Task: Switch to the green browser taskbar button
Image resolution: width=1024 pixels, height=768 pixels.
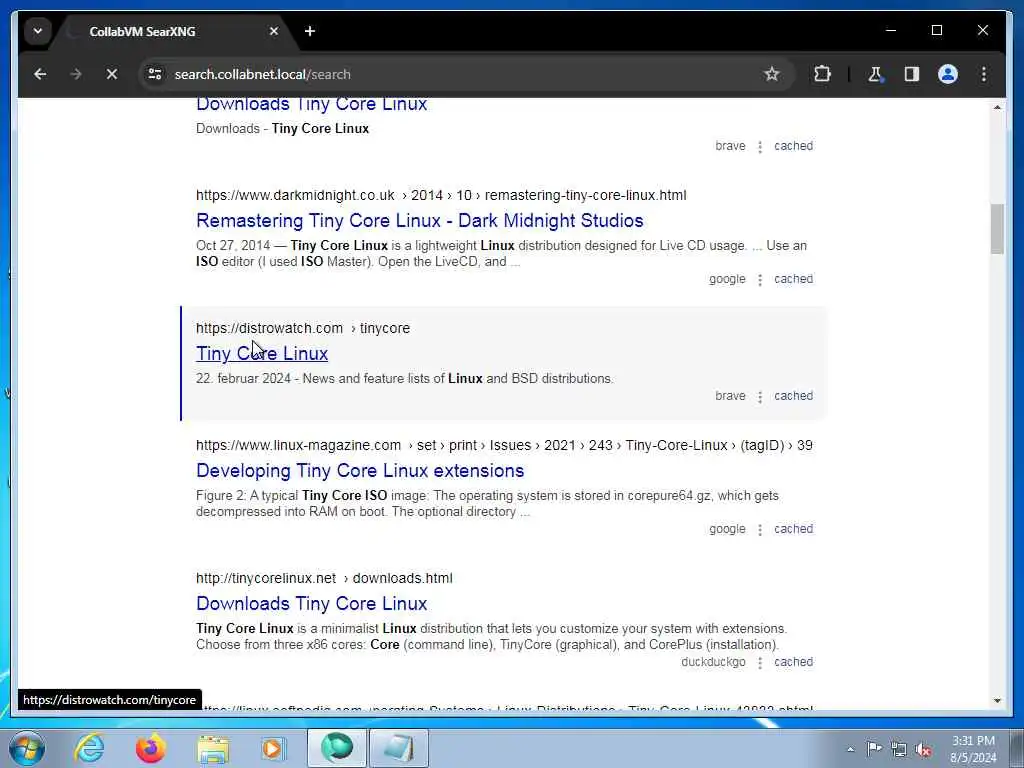Action: pos(337,748)
